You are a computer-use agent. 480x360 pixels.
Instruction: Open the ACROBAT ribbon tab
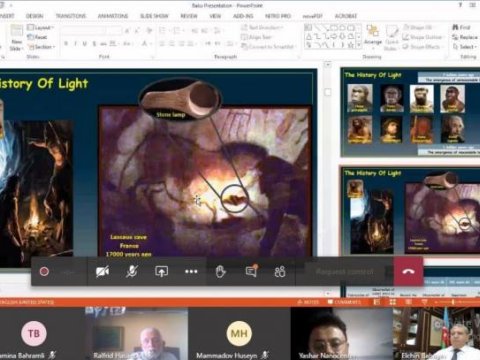346,16
